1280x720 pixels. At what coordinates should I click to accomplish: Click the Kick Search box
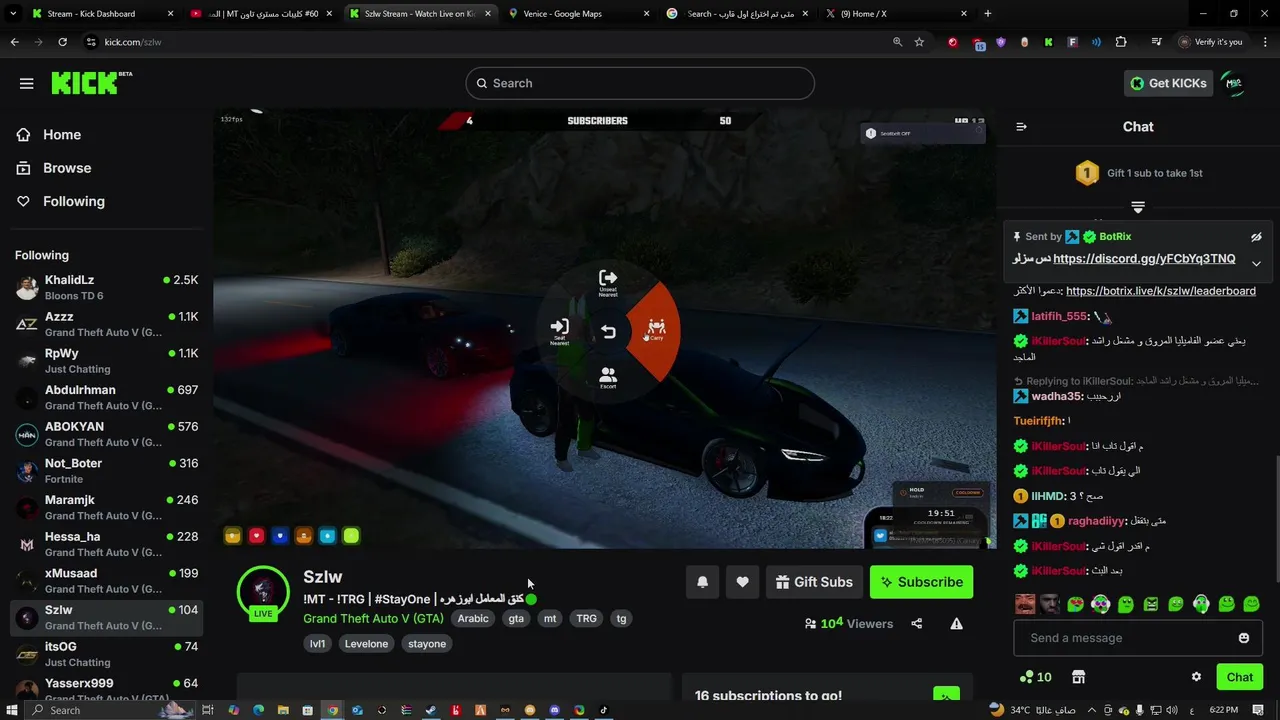pyautogui.click(x=640, y=83)
